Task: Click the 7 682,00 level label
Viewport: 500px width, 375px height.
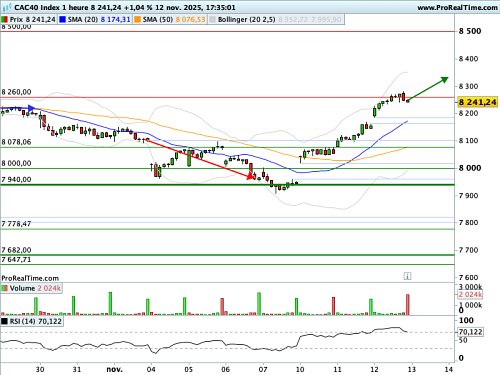Action: (x=16, y=250)
